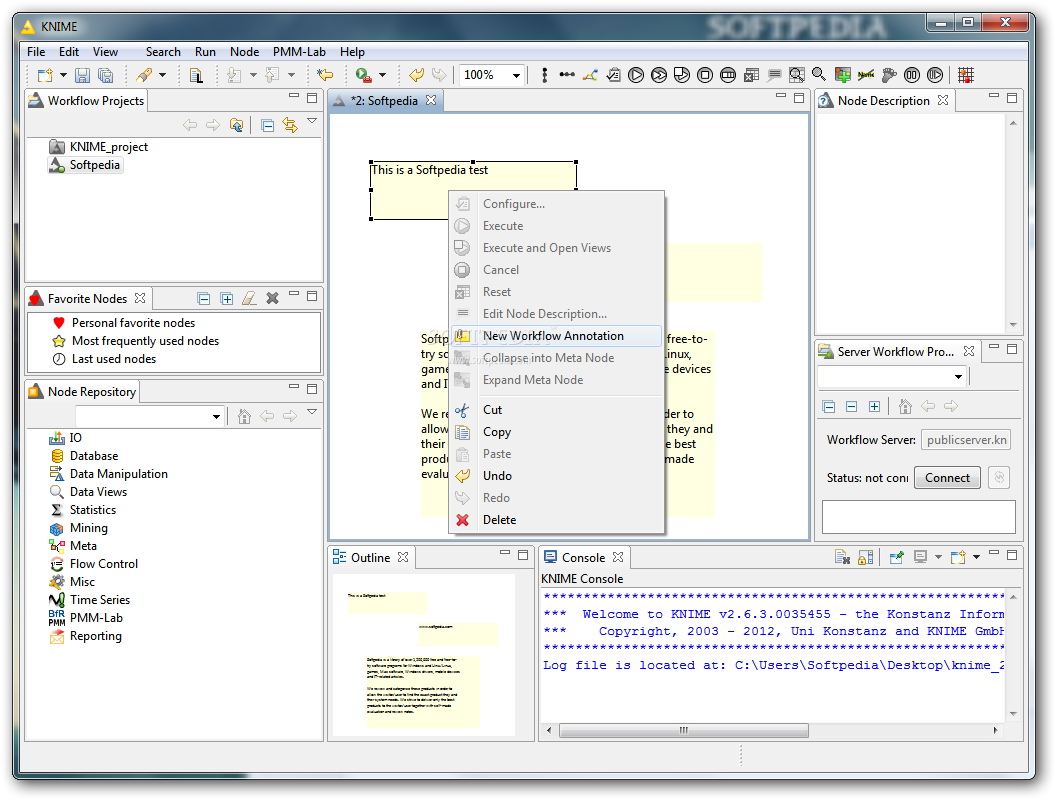This screenshot has height=800, width=1056.
Task: Select the PMM-Lab repository entry
Action: point(96,618)
